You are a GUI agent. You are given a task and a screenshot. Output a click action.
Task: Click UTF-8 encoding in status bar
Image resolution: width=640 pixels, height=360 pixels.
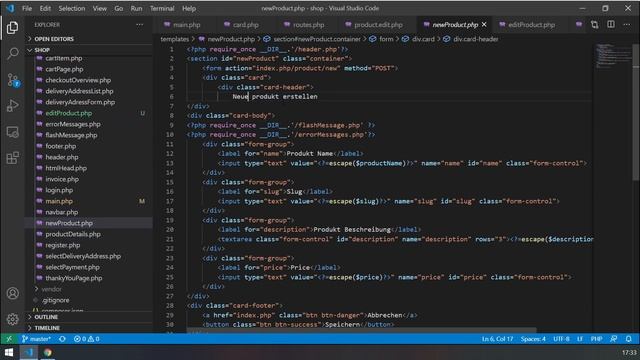561,339
